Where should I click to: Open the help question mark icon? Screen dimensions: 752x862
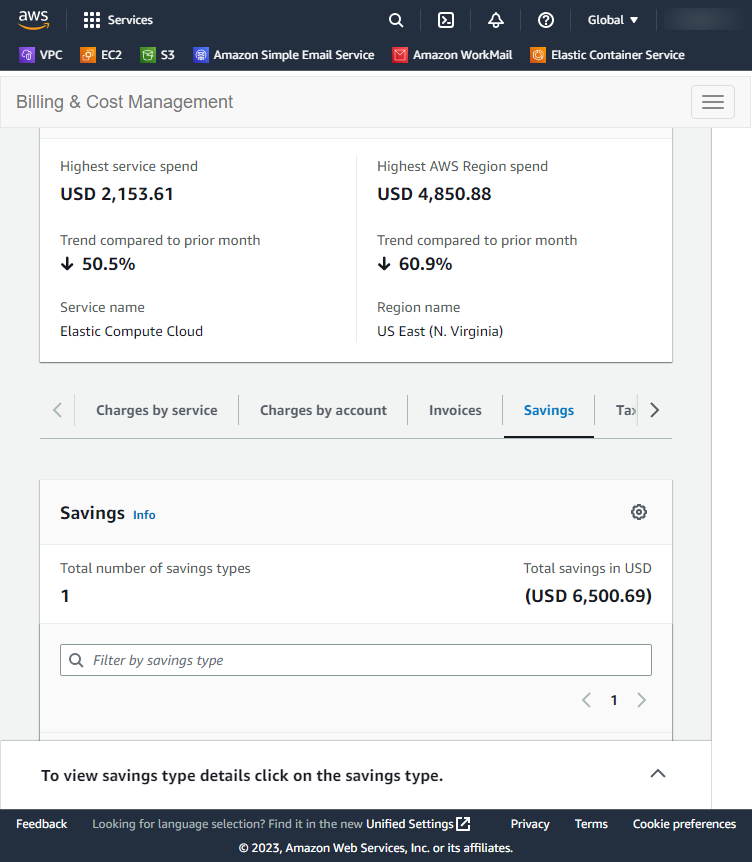pos(545,19)
